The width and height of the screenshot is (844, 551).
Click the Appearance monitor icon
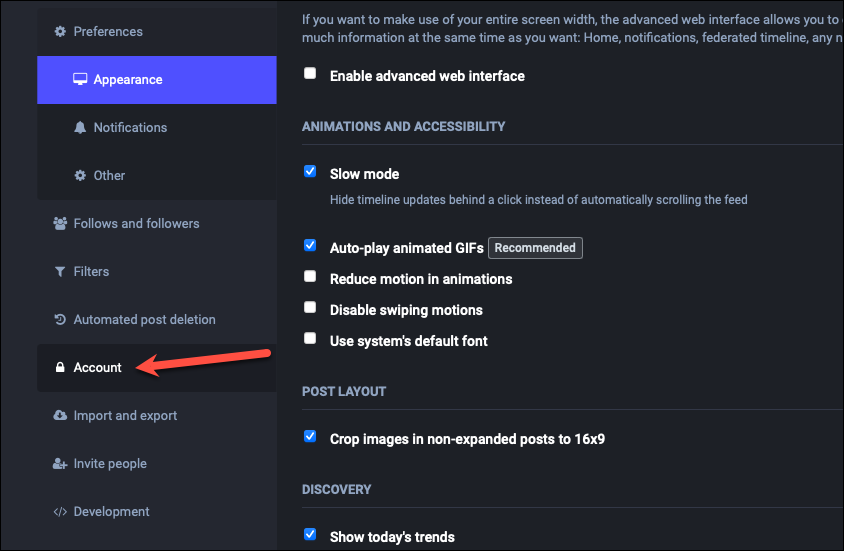tap(80, 80)
